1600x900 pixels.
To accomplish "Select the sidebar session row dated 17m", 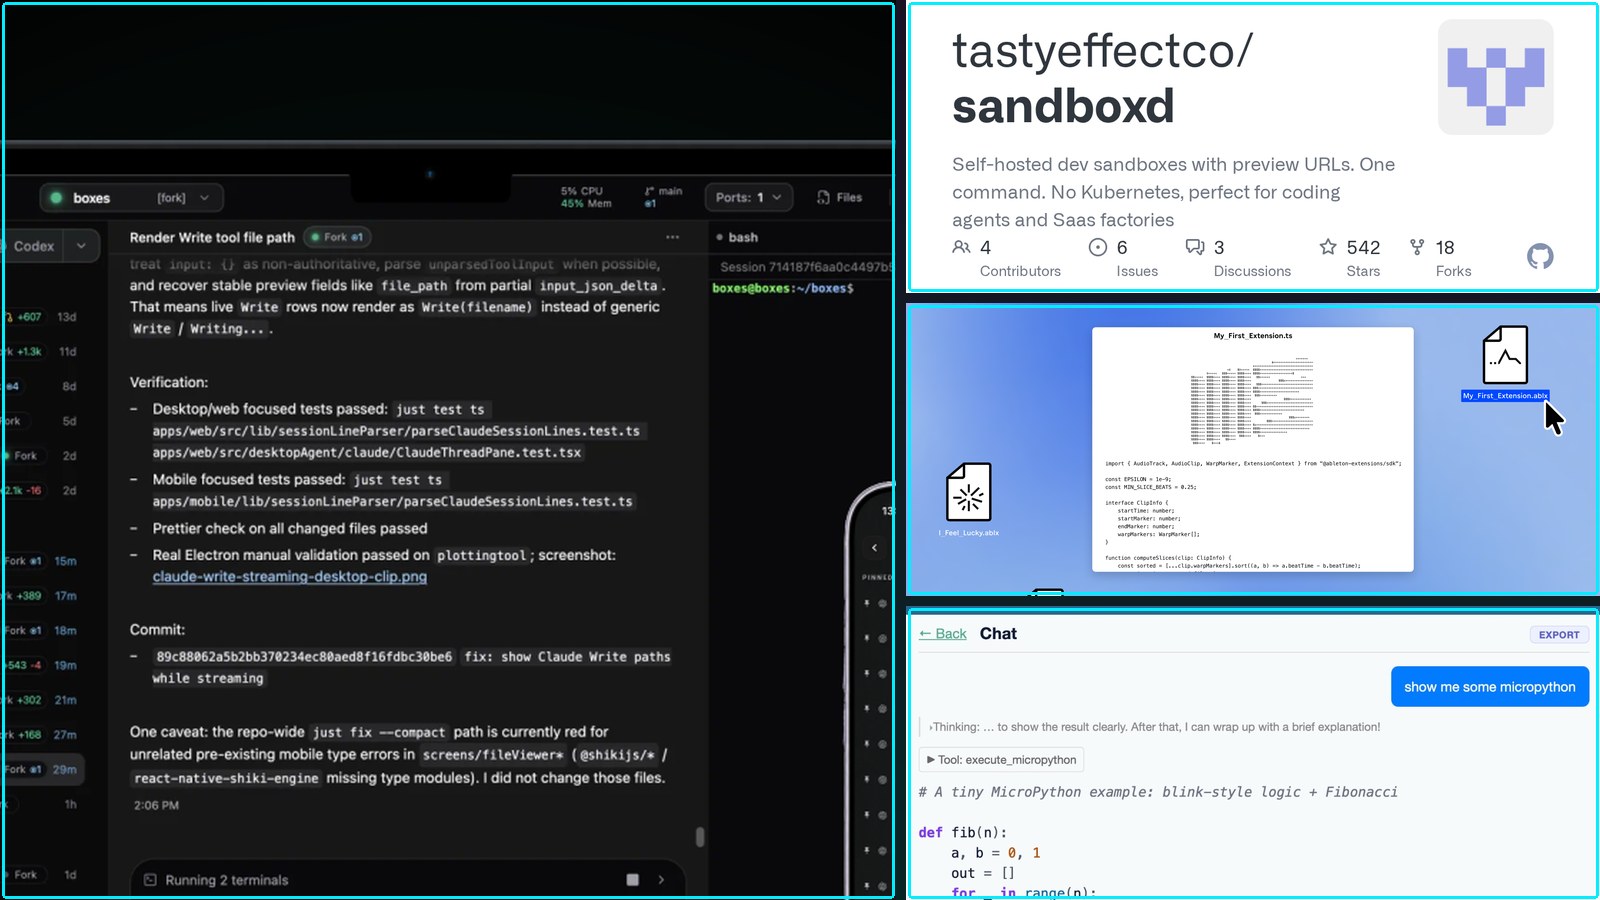I will coord(41,596).
